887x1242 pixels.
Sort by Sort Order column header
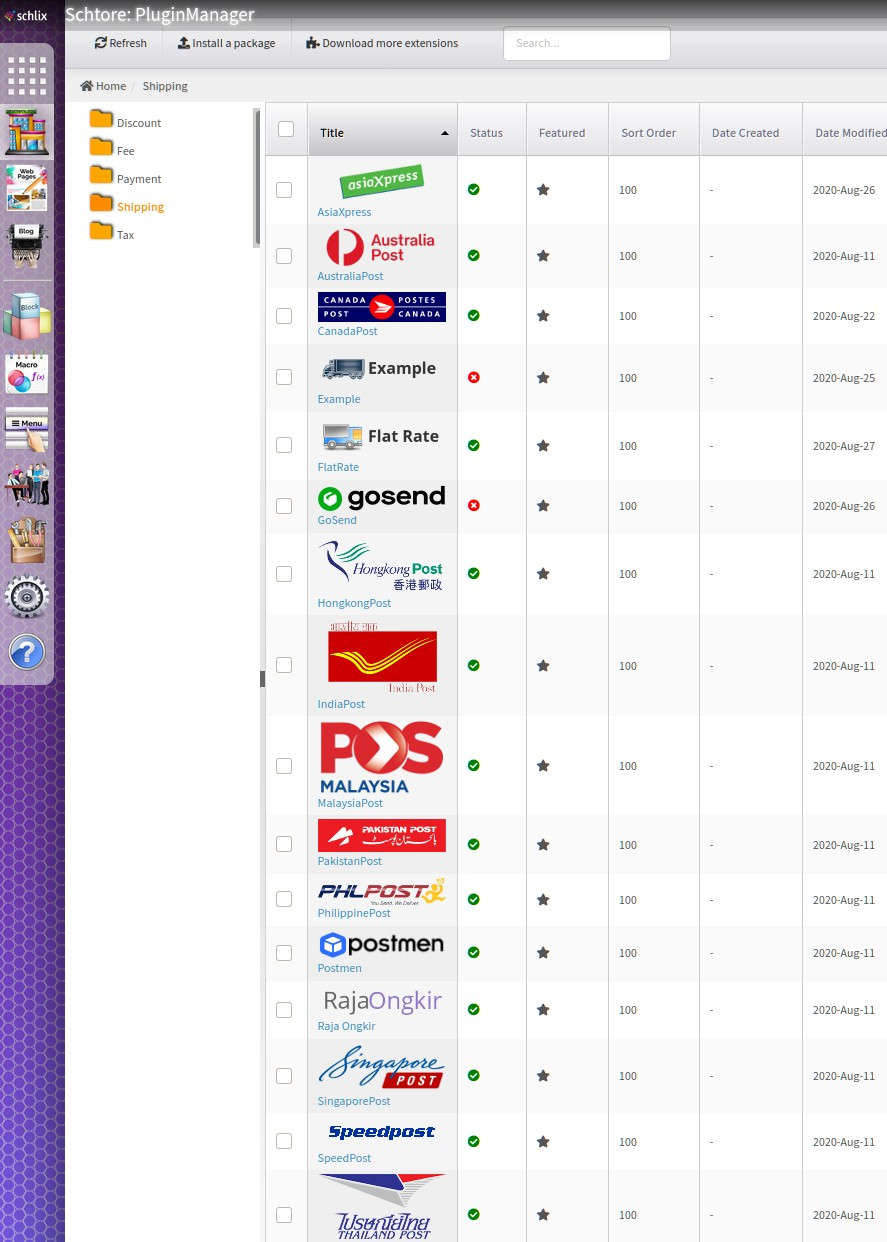[x=654, y=130]
